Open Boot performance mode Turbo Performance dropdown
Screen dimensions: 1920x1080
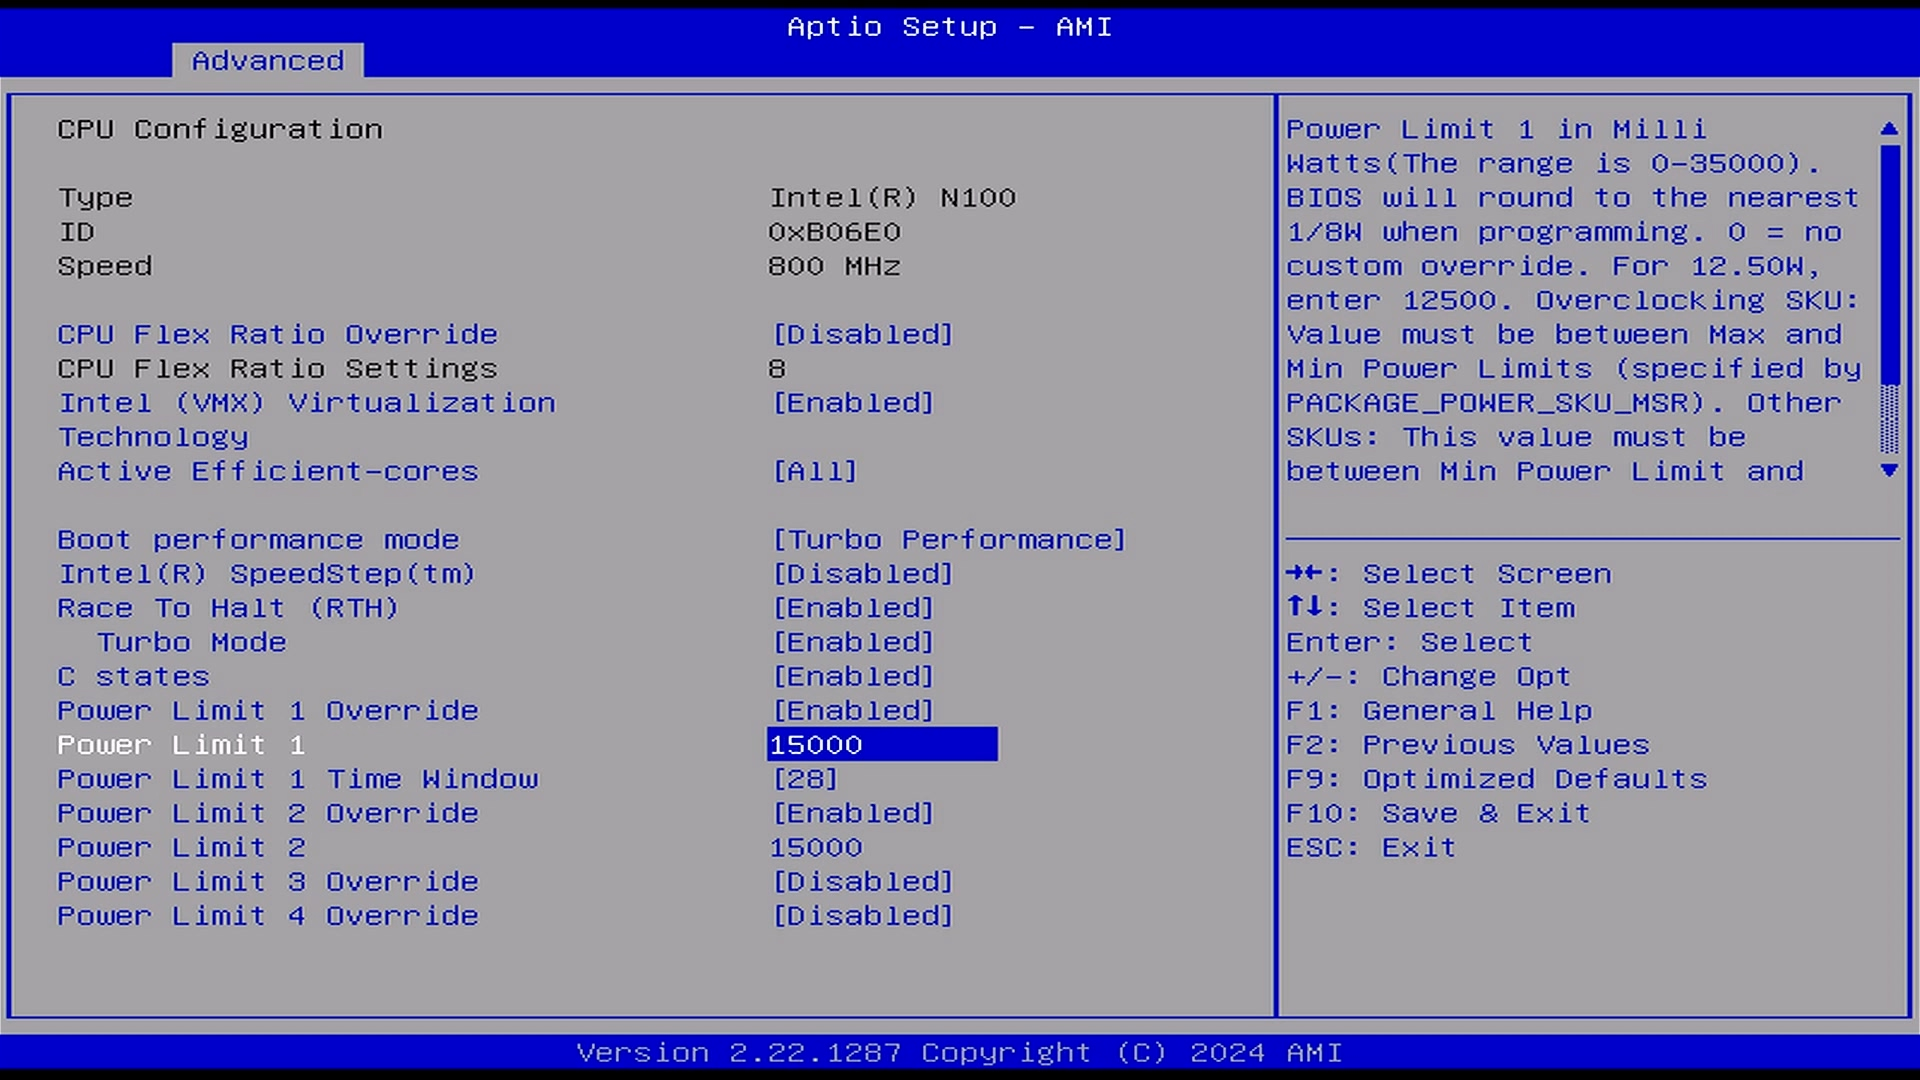coord(949,540)
